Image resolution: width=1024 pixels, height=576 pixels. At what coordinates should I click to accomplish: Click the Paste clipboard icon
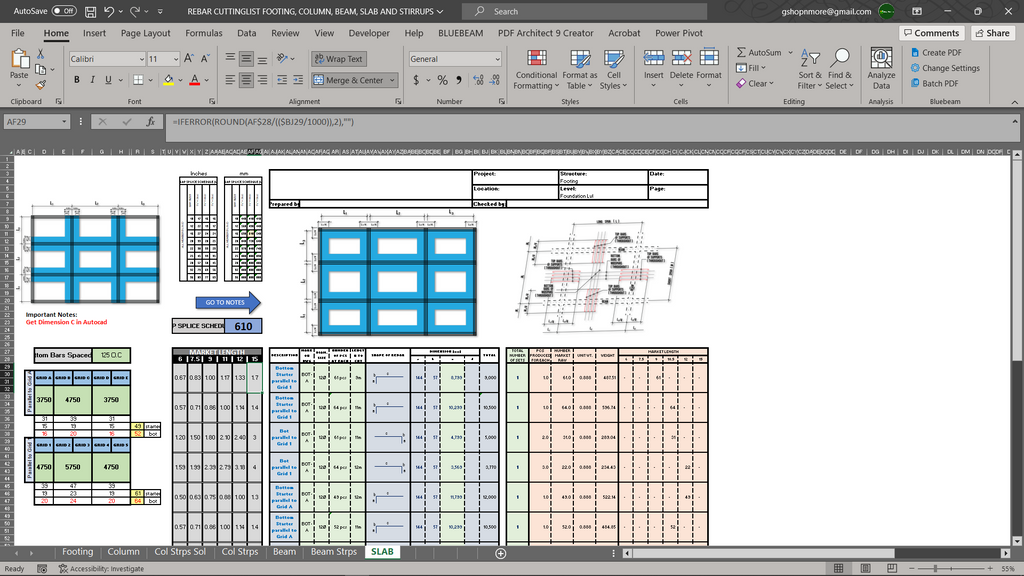pyautogui.click(x=19, y=59)
